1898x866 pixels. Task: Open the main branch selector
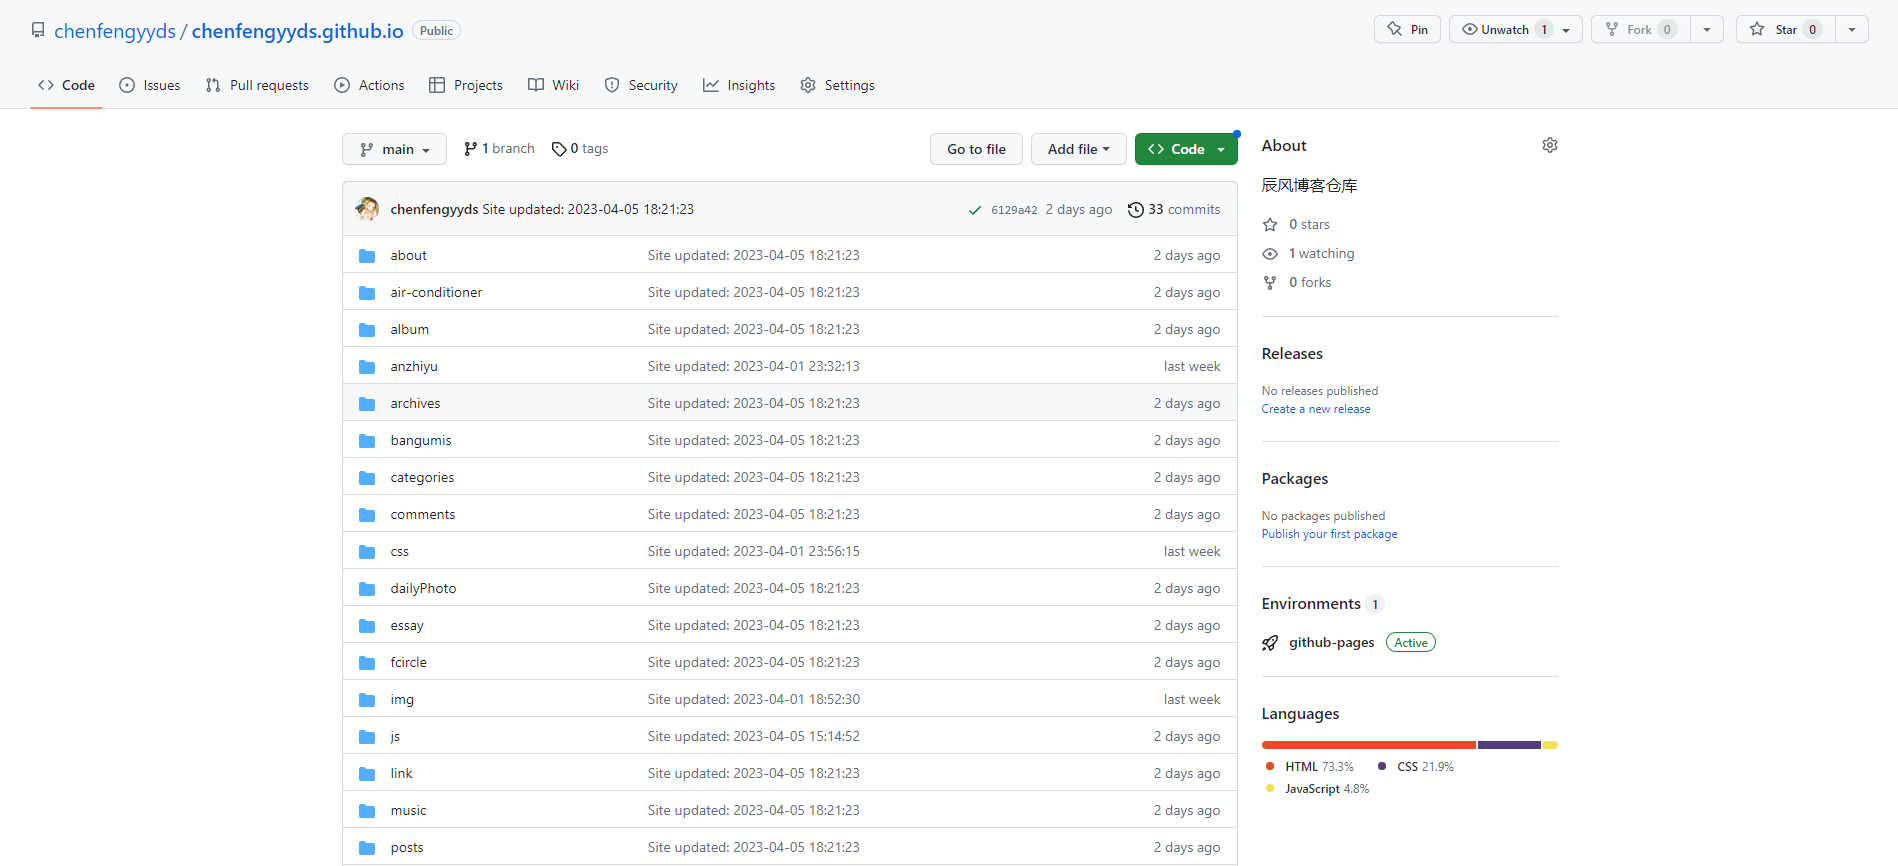(394, 149)
